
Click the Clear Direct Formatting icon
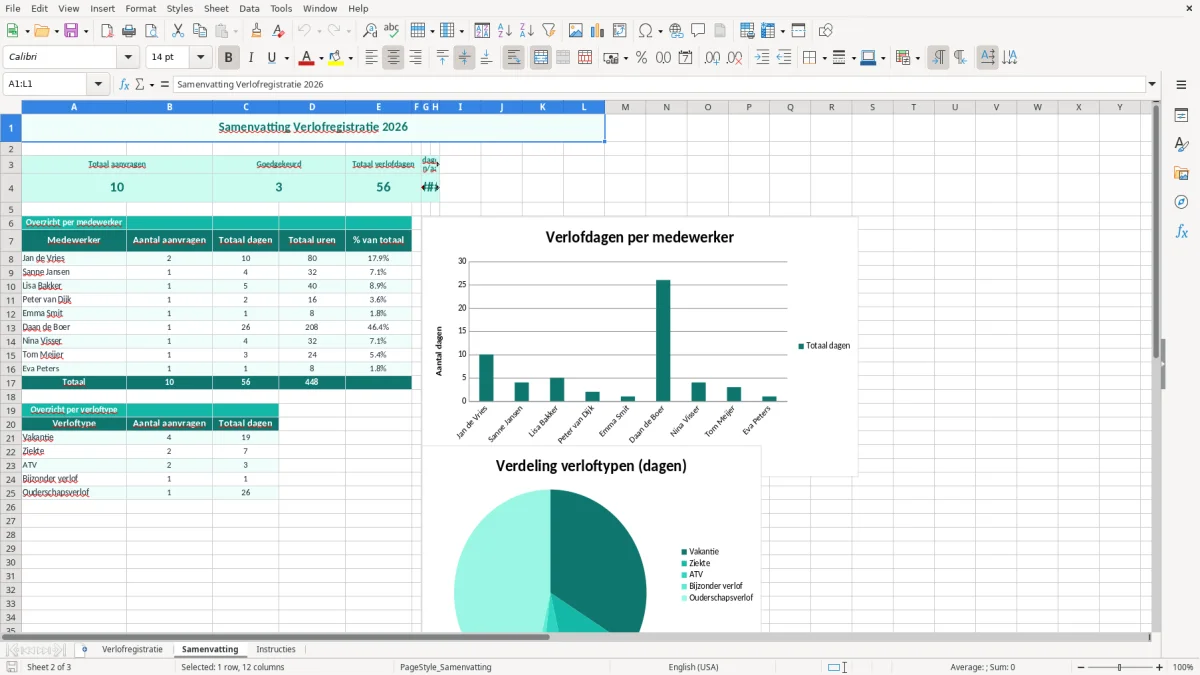(278, 31)
